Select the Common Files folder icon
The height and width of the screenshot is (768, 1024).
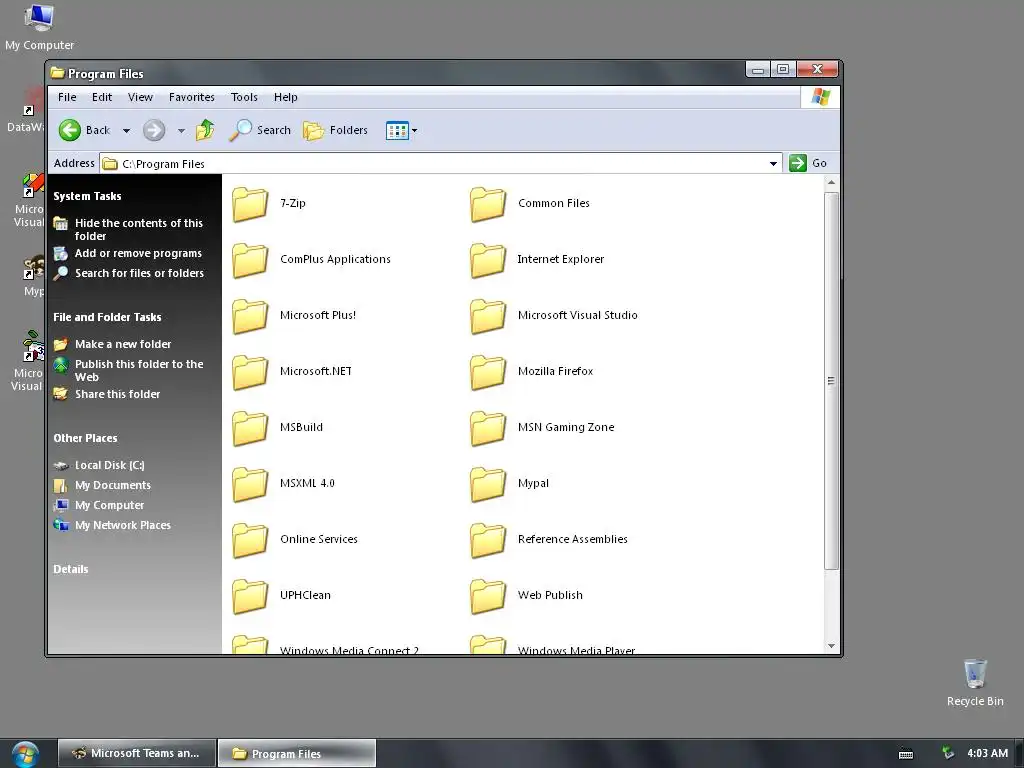coord(488,203)
